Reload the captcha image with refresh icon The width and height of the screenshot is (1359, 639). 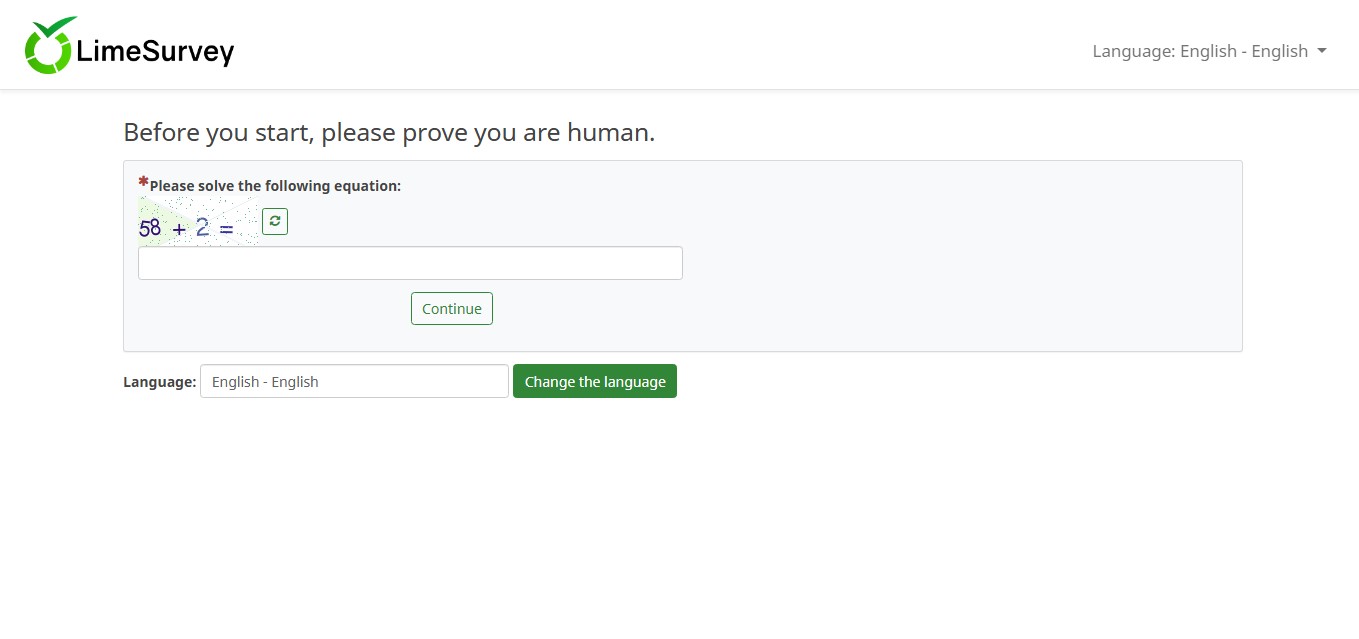(275, 222)
